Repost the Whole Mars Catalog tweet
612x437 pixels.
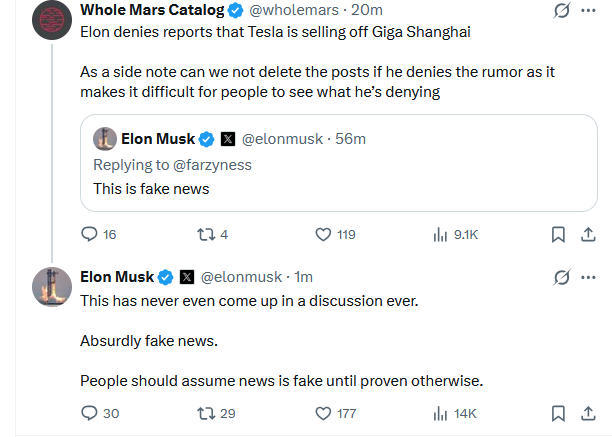click(x=205, y=234)
